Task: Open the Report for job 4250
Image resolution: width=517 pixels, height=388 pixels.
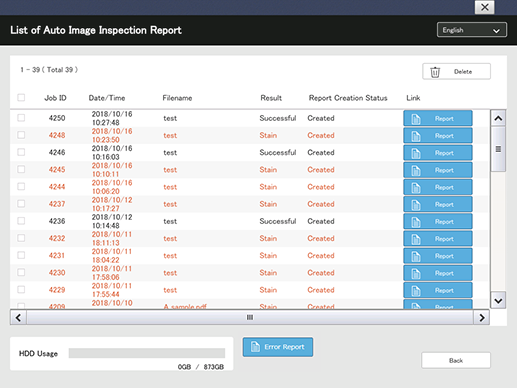Action: pos(438,118)
